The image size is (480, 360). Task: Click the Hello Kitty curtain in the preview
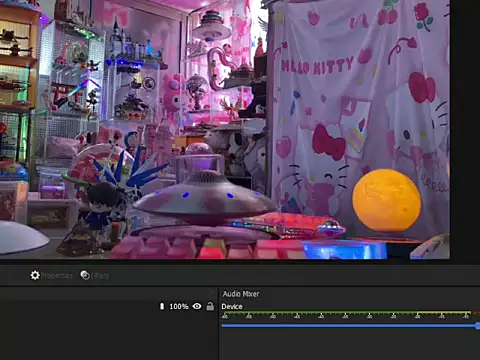pyautogui.click(x=360, y=110)
